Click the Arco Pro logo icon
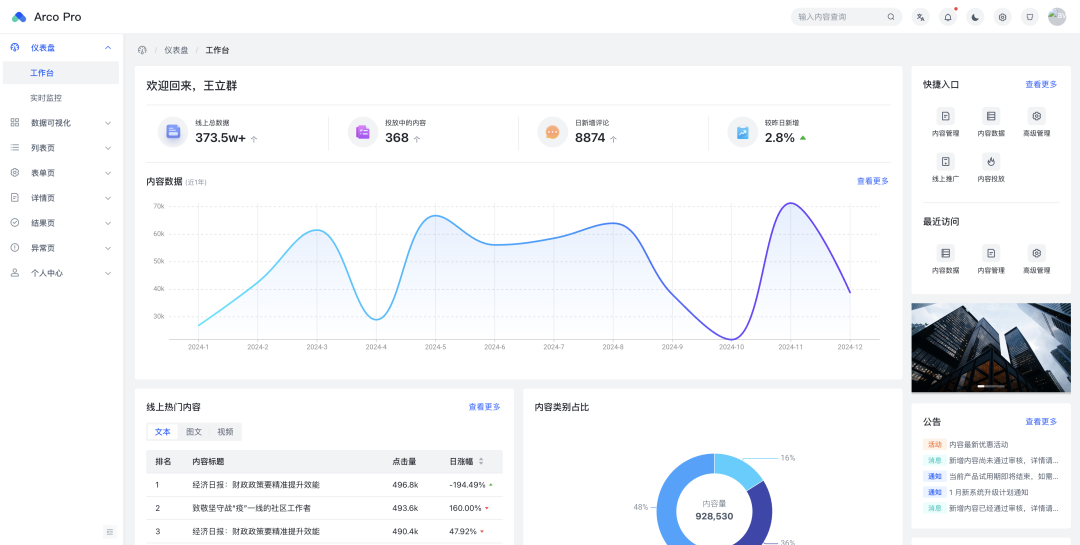Screen dimensions: 1080x545 [19, 17]
